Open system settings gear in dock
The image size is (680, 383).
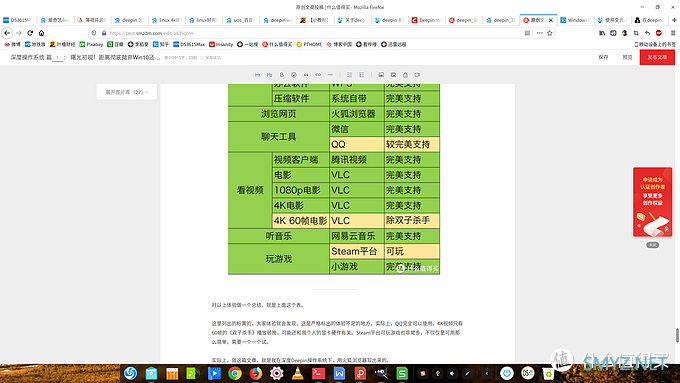[x=276, y=373]
